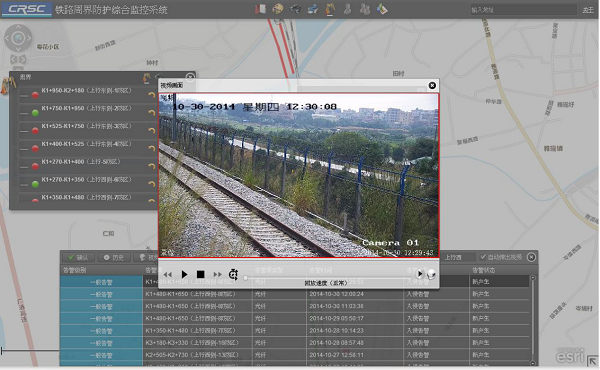This screenshot has height=370, width=600.
Task: Collapse the K1+400-K1+525 zone row dash
Action: tap(24, 149)
